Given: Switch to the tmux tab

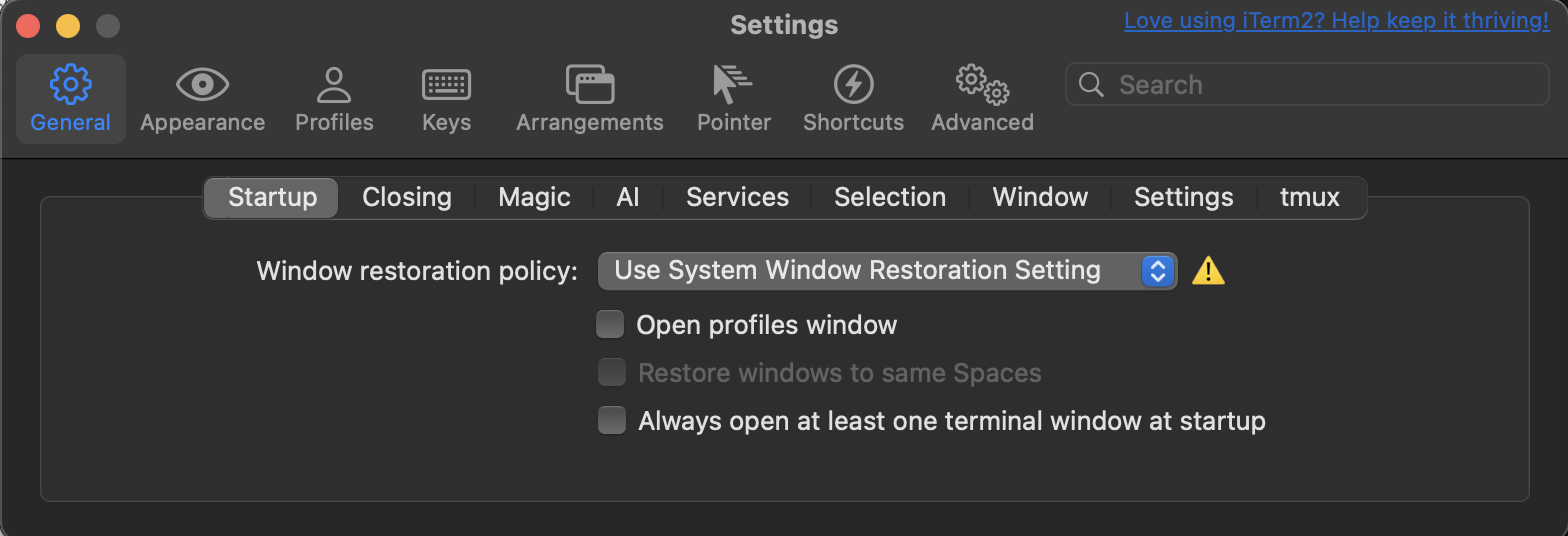Looking at the screenshot, I should (1309, 198).
